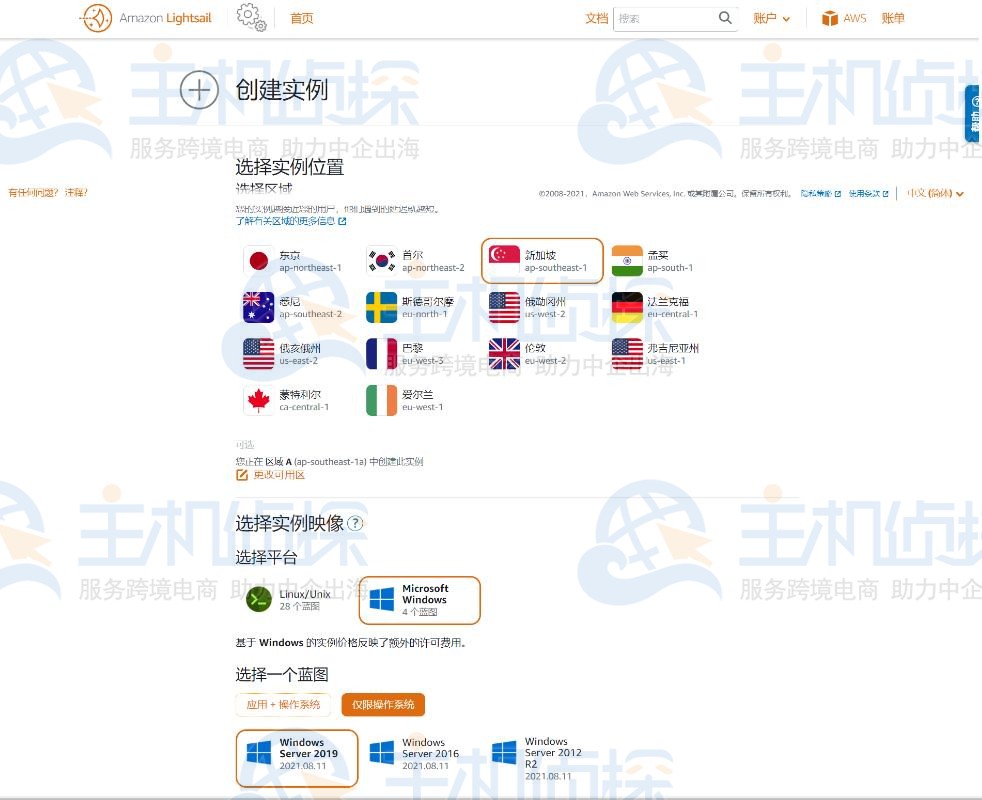The image size is (982, 800).
Task: Open 了解有关区域的更多信息 link
Action: pyautogui.click(x=290, y=221)
